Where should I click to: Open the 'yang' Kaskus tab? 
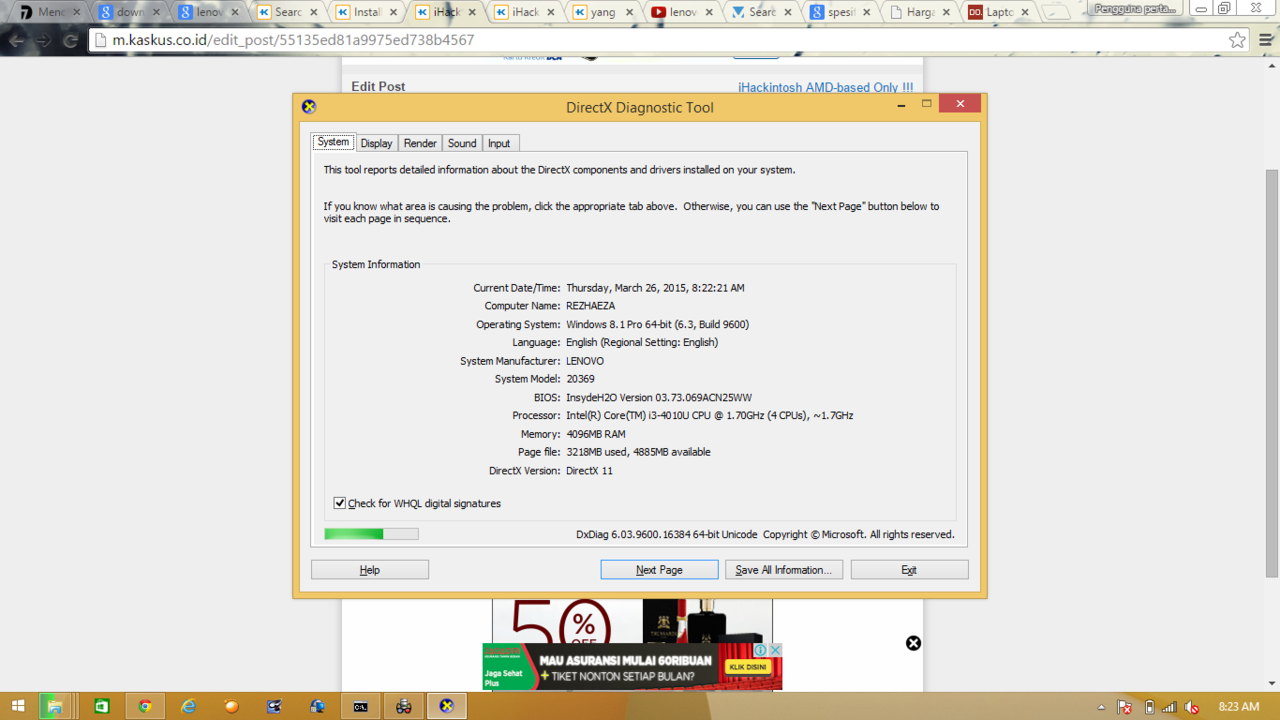point(602,12)
